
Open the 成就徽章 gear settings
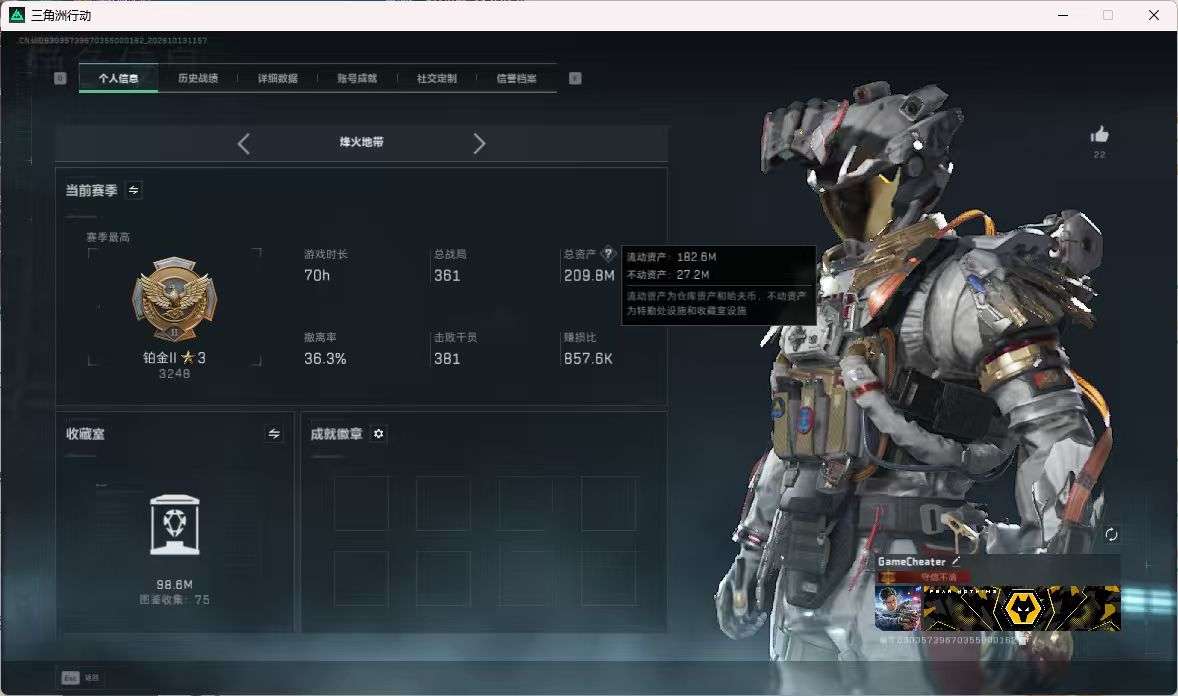click(379, 434)
